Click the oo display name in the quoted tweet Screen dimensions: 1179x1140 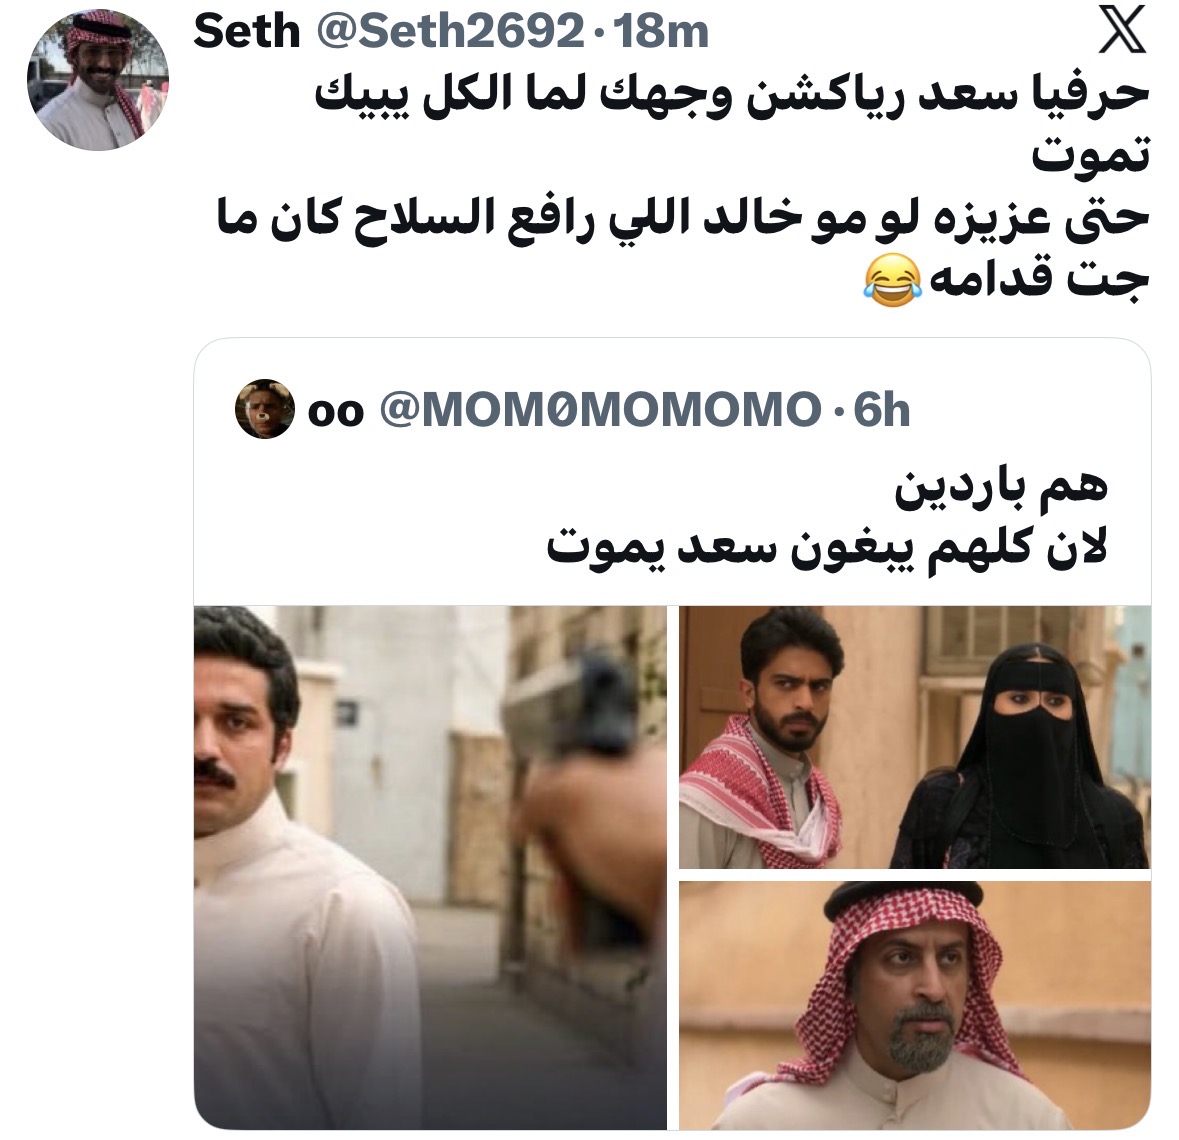[x=335, y=412]
